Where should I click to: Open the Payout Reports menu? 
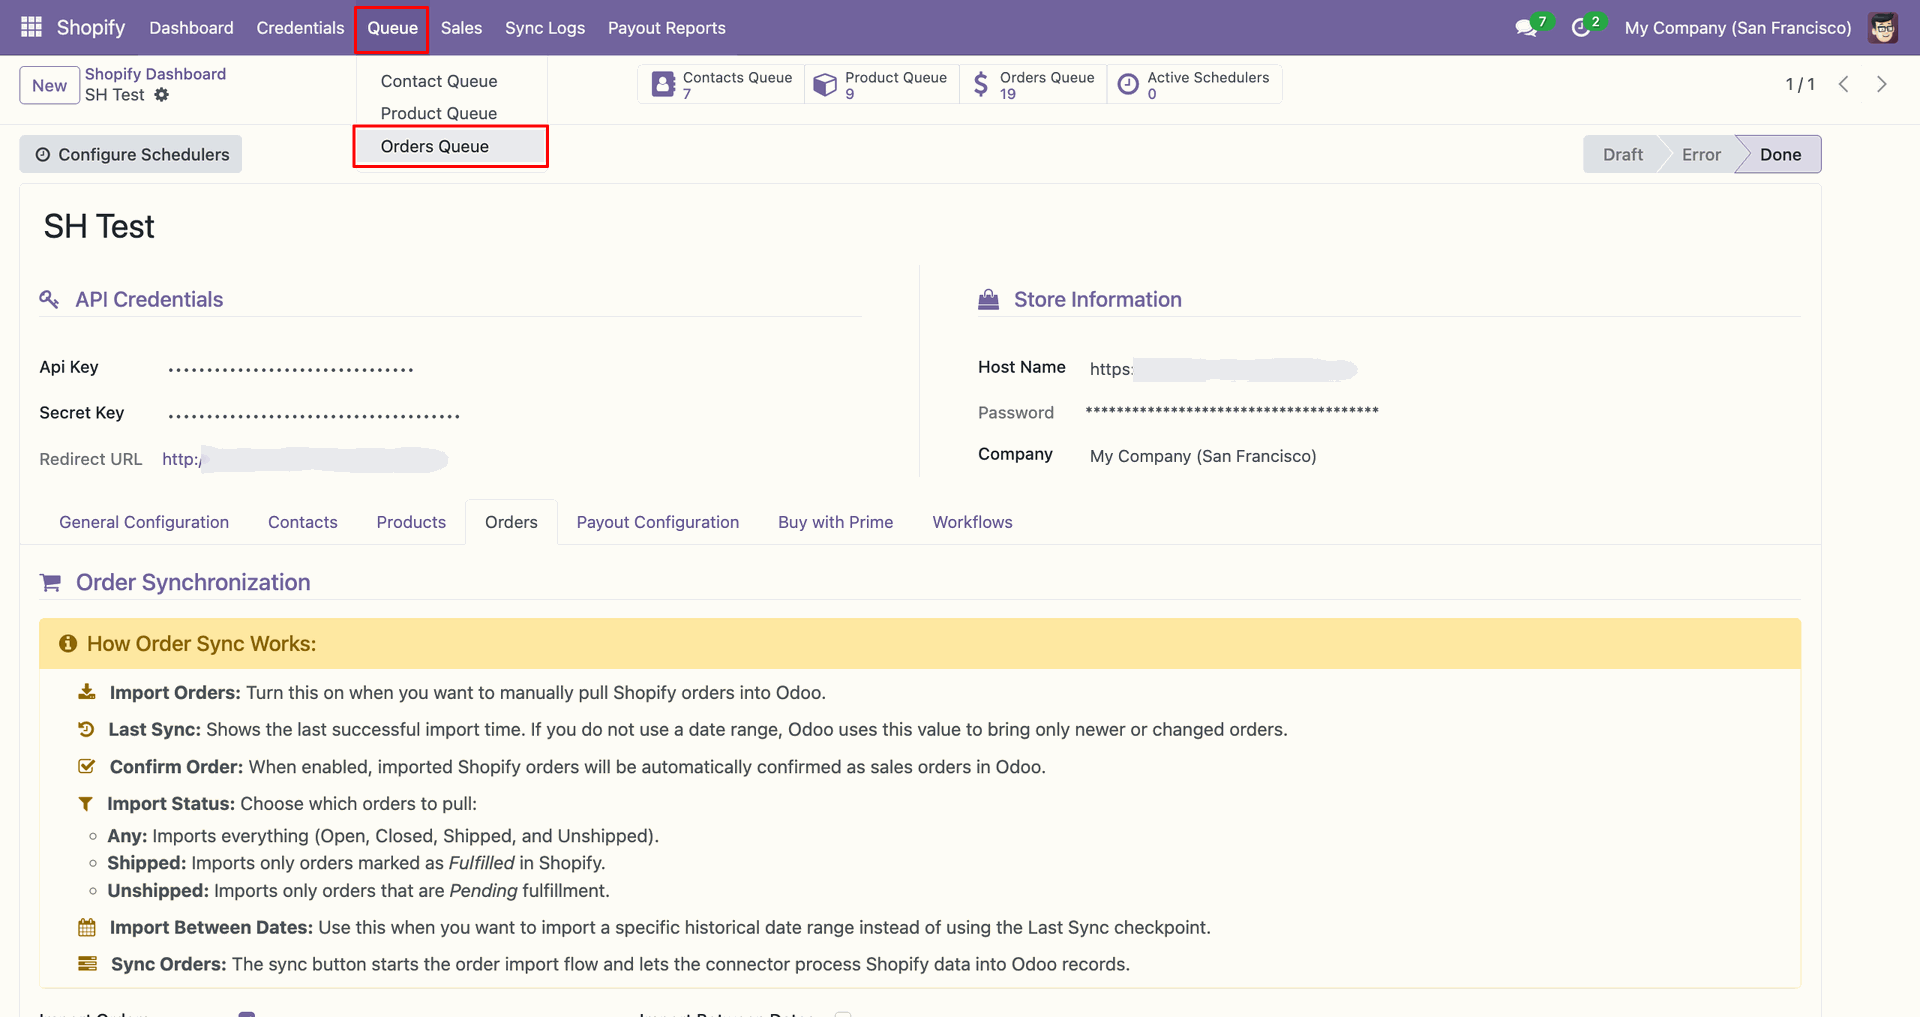tap(667, 28)
